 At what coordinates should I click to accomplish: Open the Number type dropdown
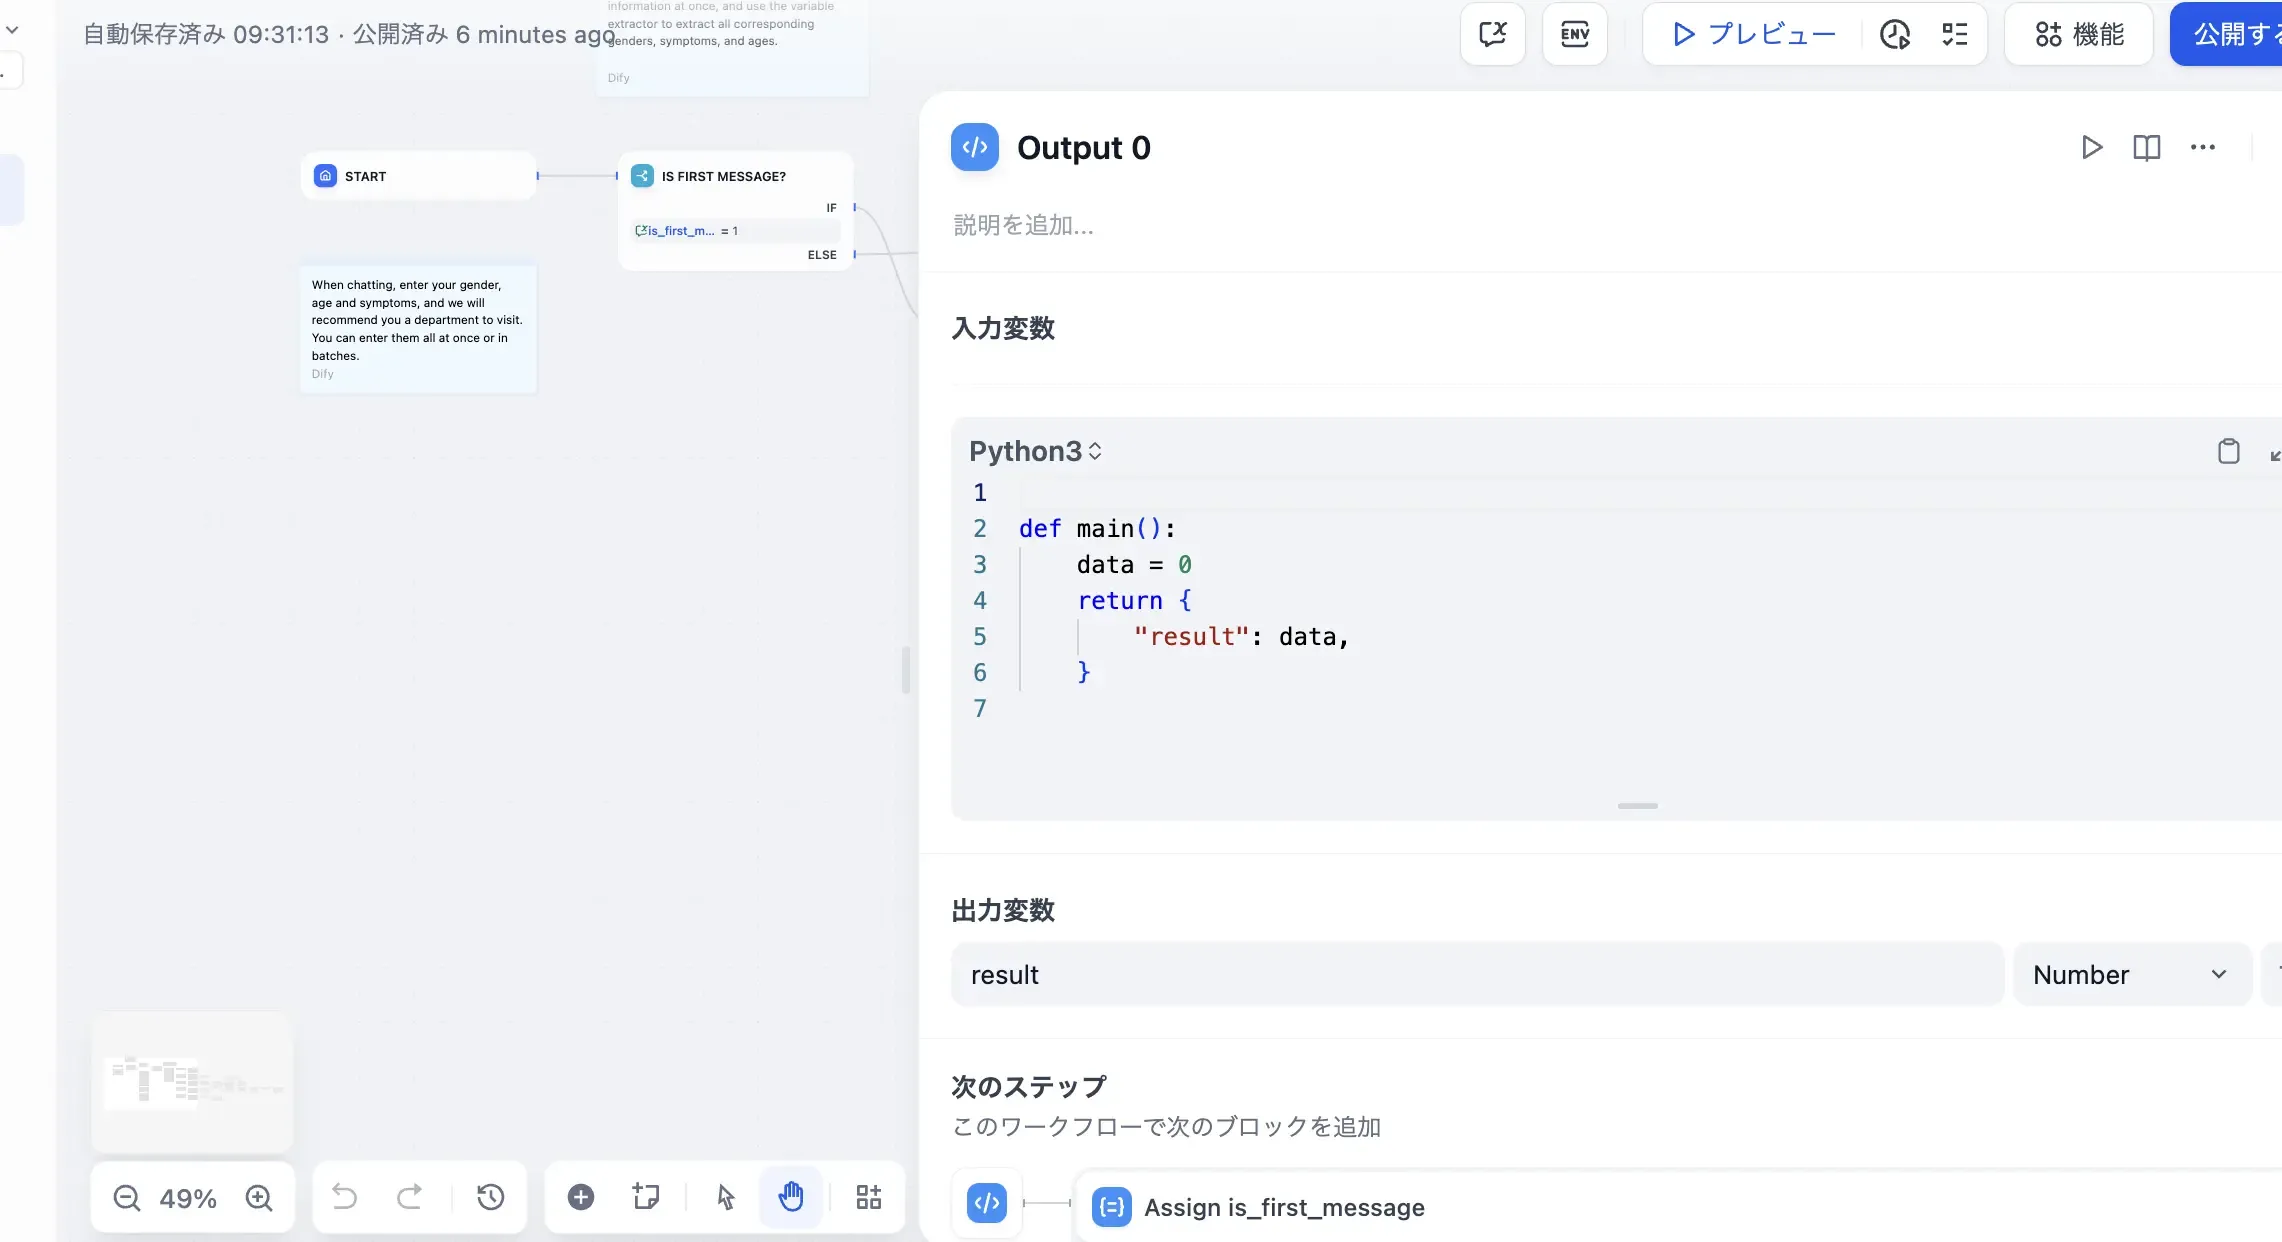point(2131,974)
